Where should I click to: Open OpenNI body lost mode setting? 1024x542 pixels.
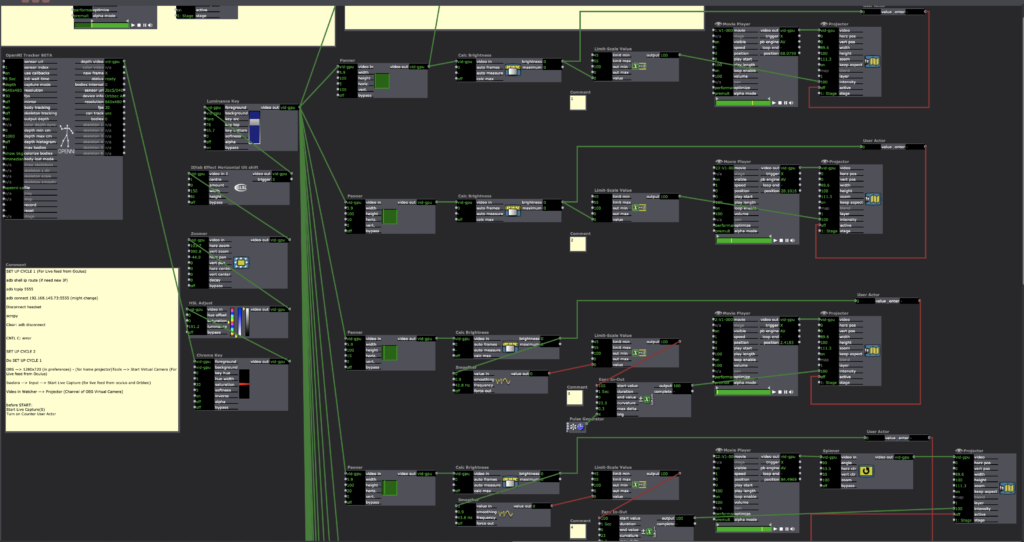pos(12,159)
